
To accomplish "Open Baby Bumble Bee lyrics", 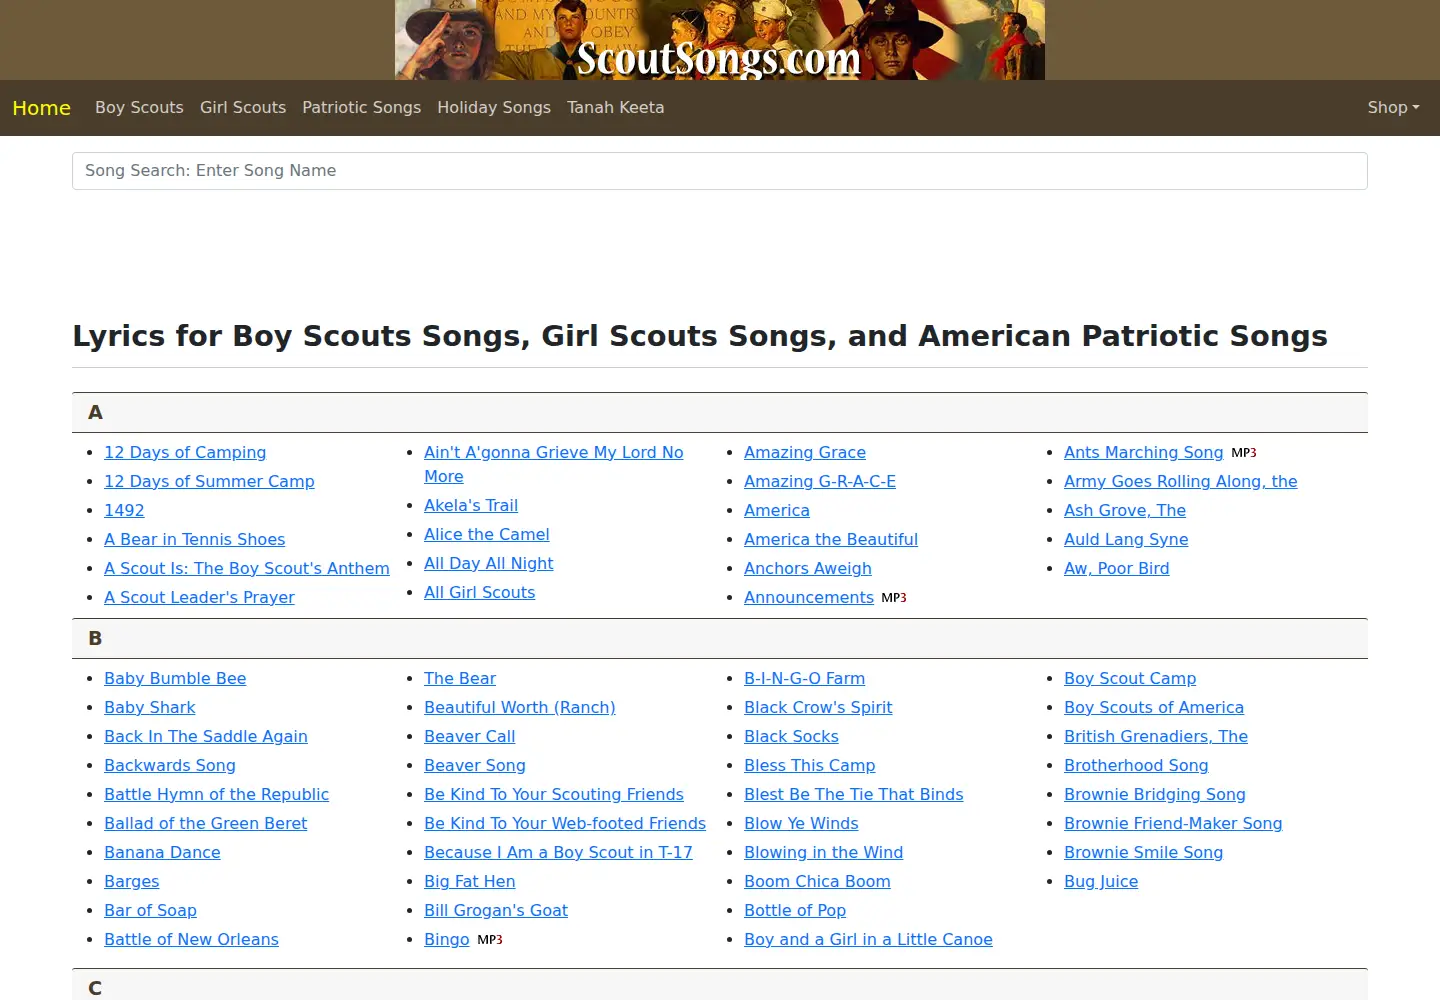I will pyautogui.click(x=175, y=679).
